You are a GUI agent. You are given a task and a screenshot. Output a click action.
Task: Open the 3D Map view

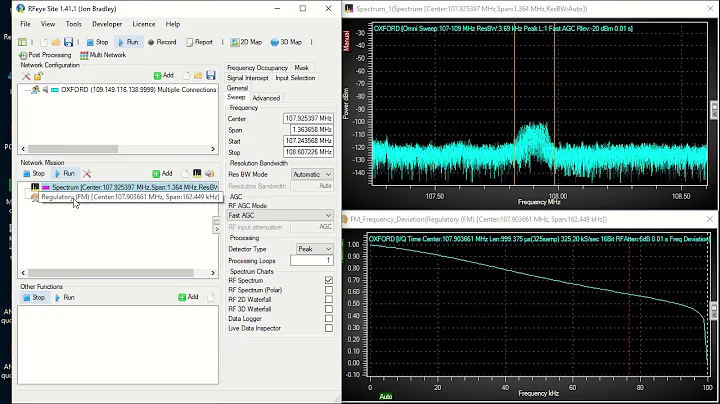tap(286, 42)
